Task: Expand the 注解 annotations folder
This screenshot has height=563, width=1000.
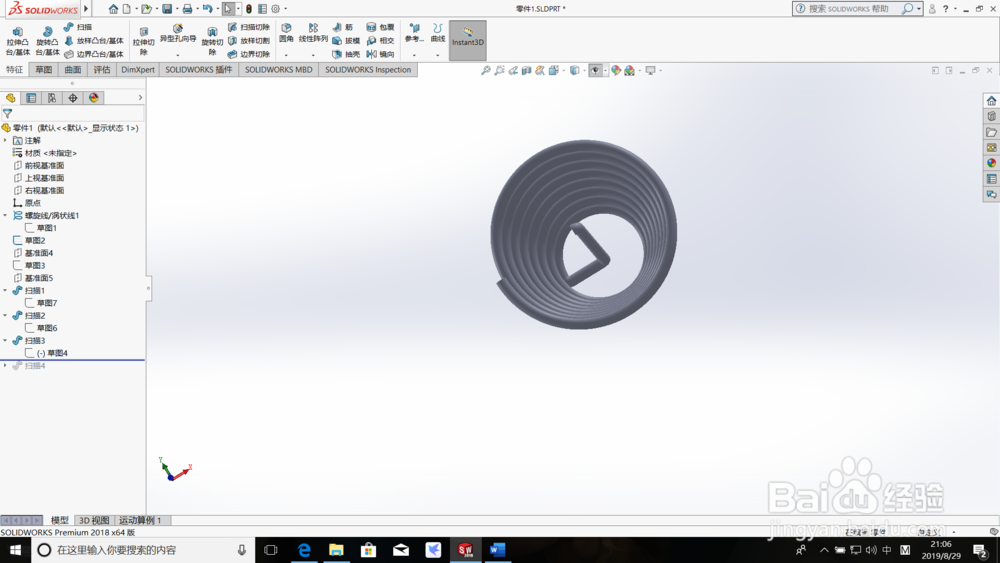Action: (x=5, y=140)
